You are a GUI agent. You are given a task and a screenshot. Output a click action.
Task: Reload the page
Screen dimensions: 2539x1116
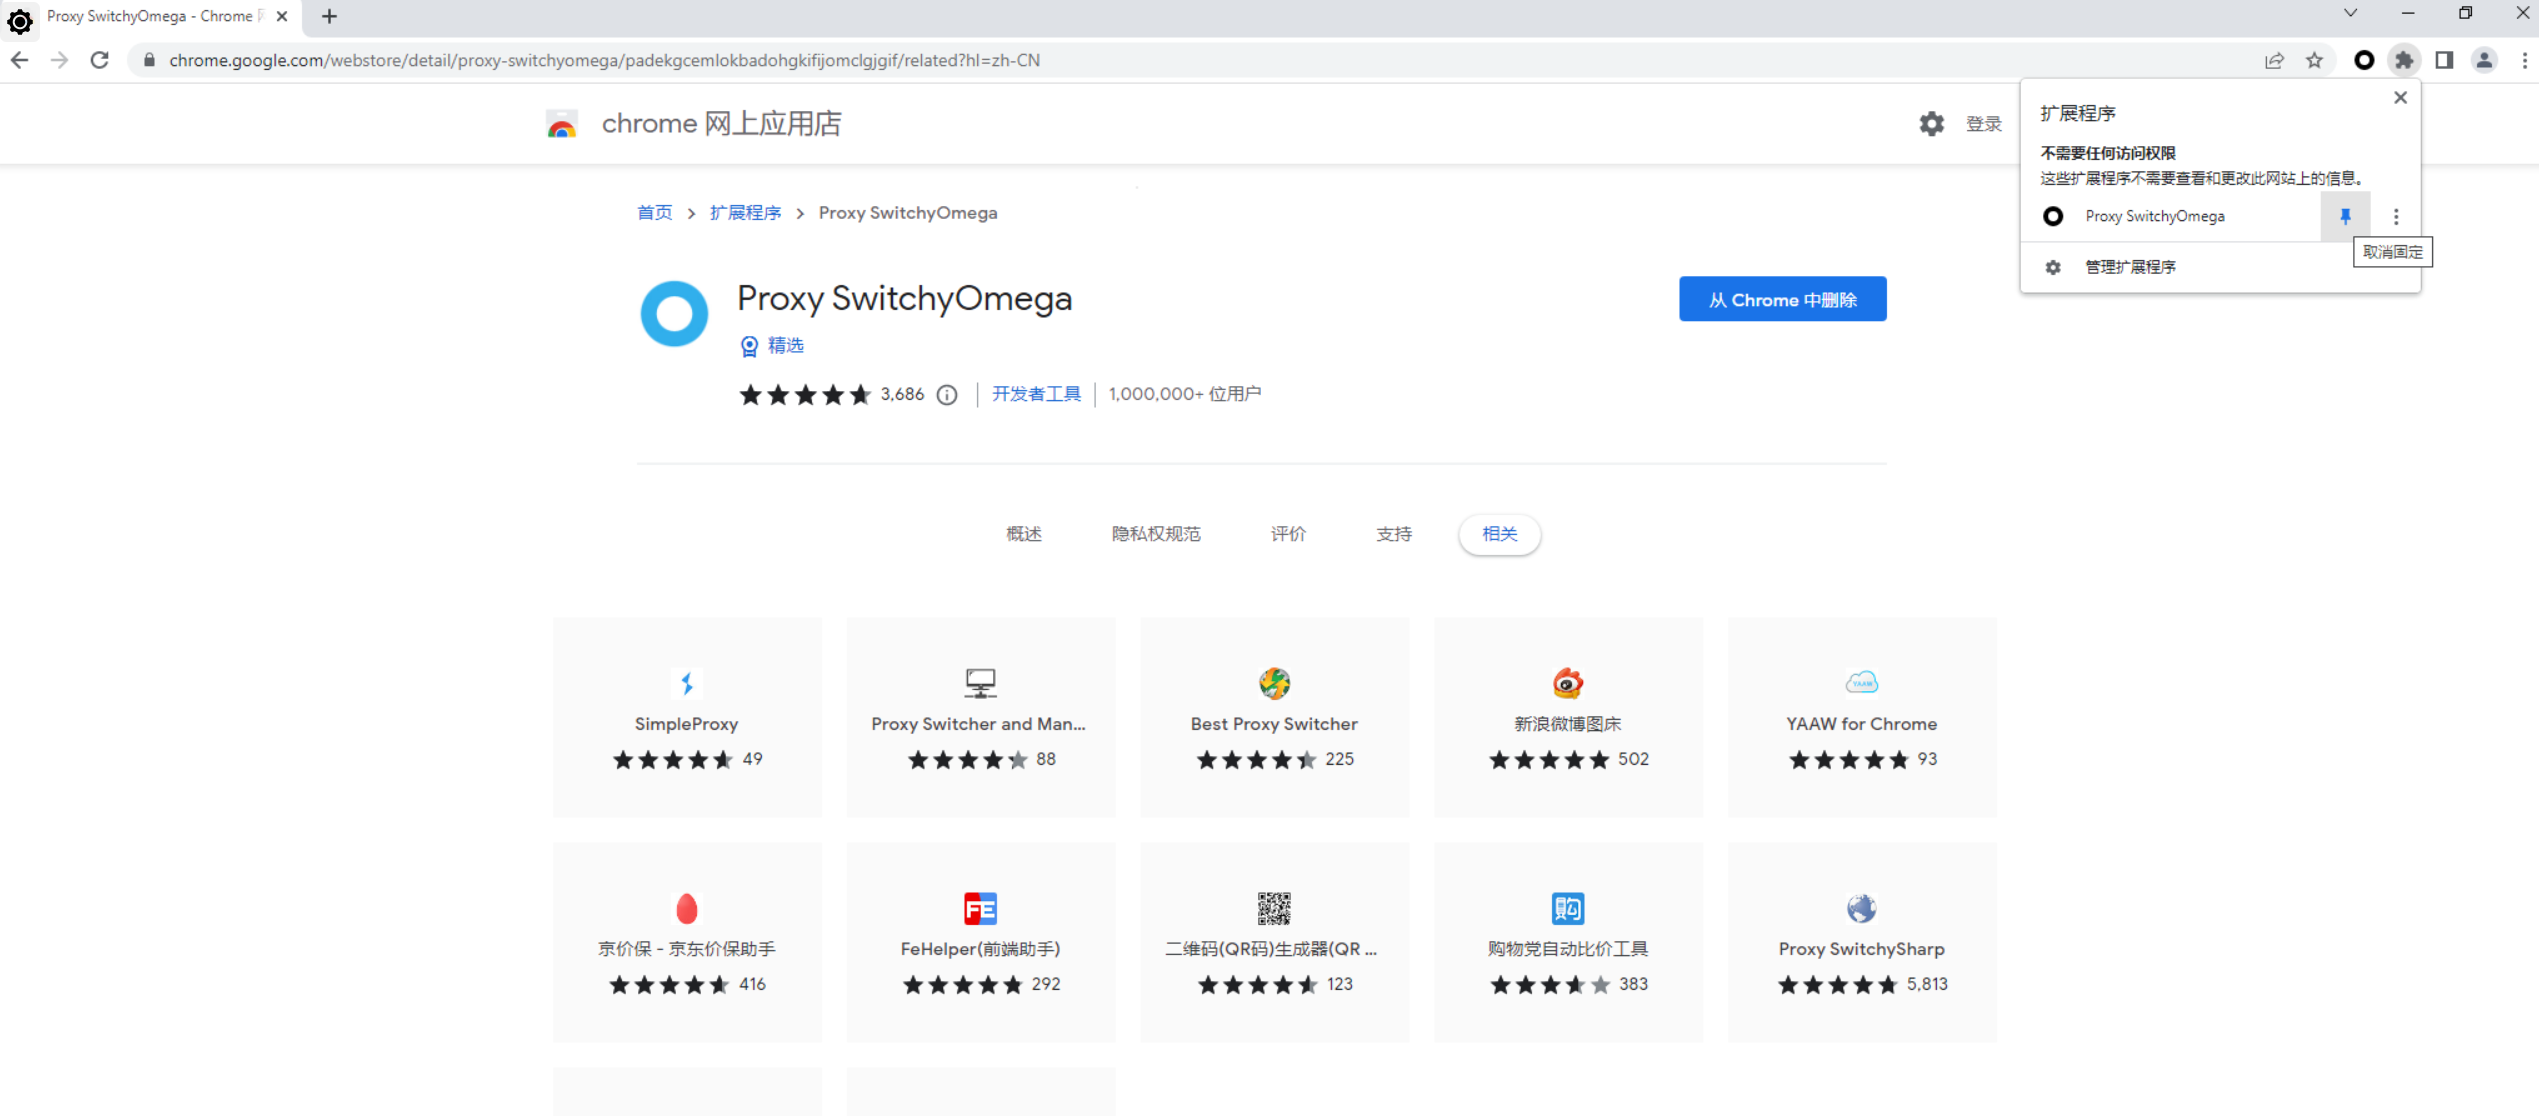[x=99, y=60]
